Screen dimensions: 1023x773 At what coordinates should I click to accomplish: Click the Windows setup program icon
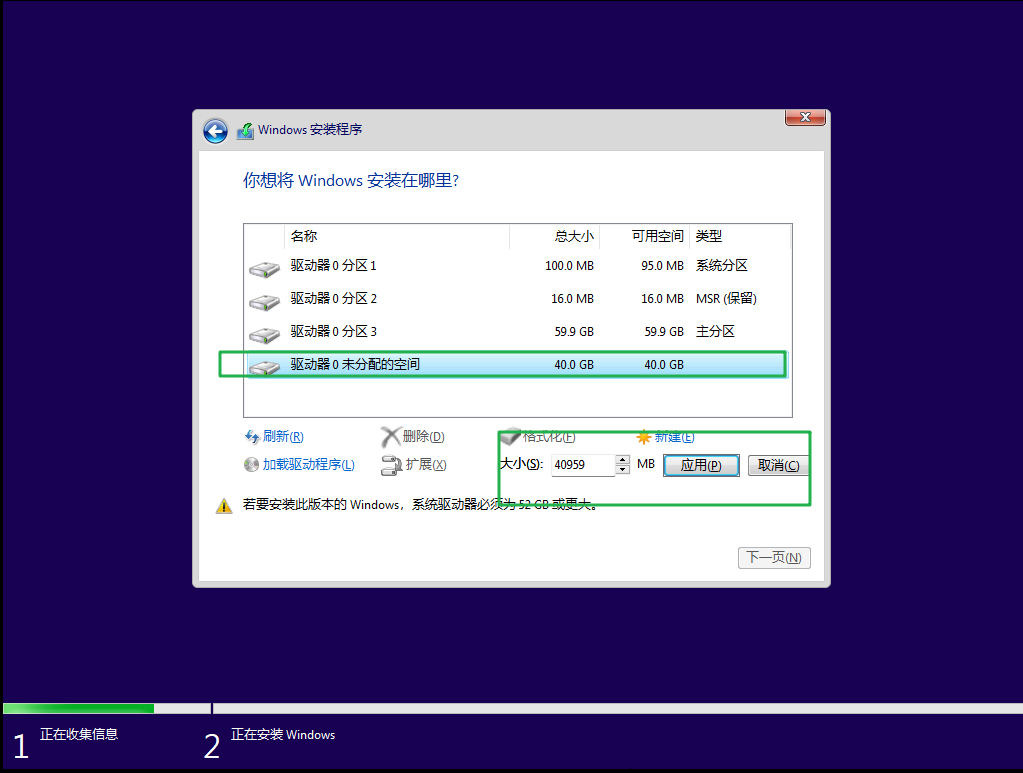click(245, 130)
